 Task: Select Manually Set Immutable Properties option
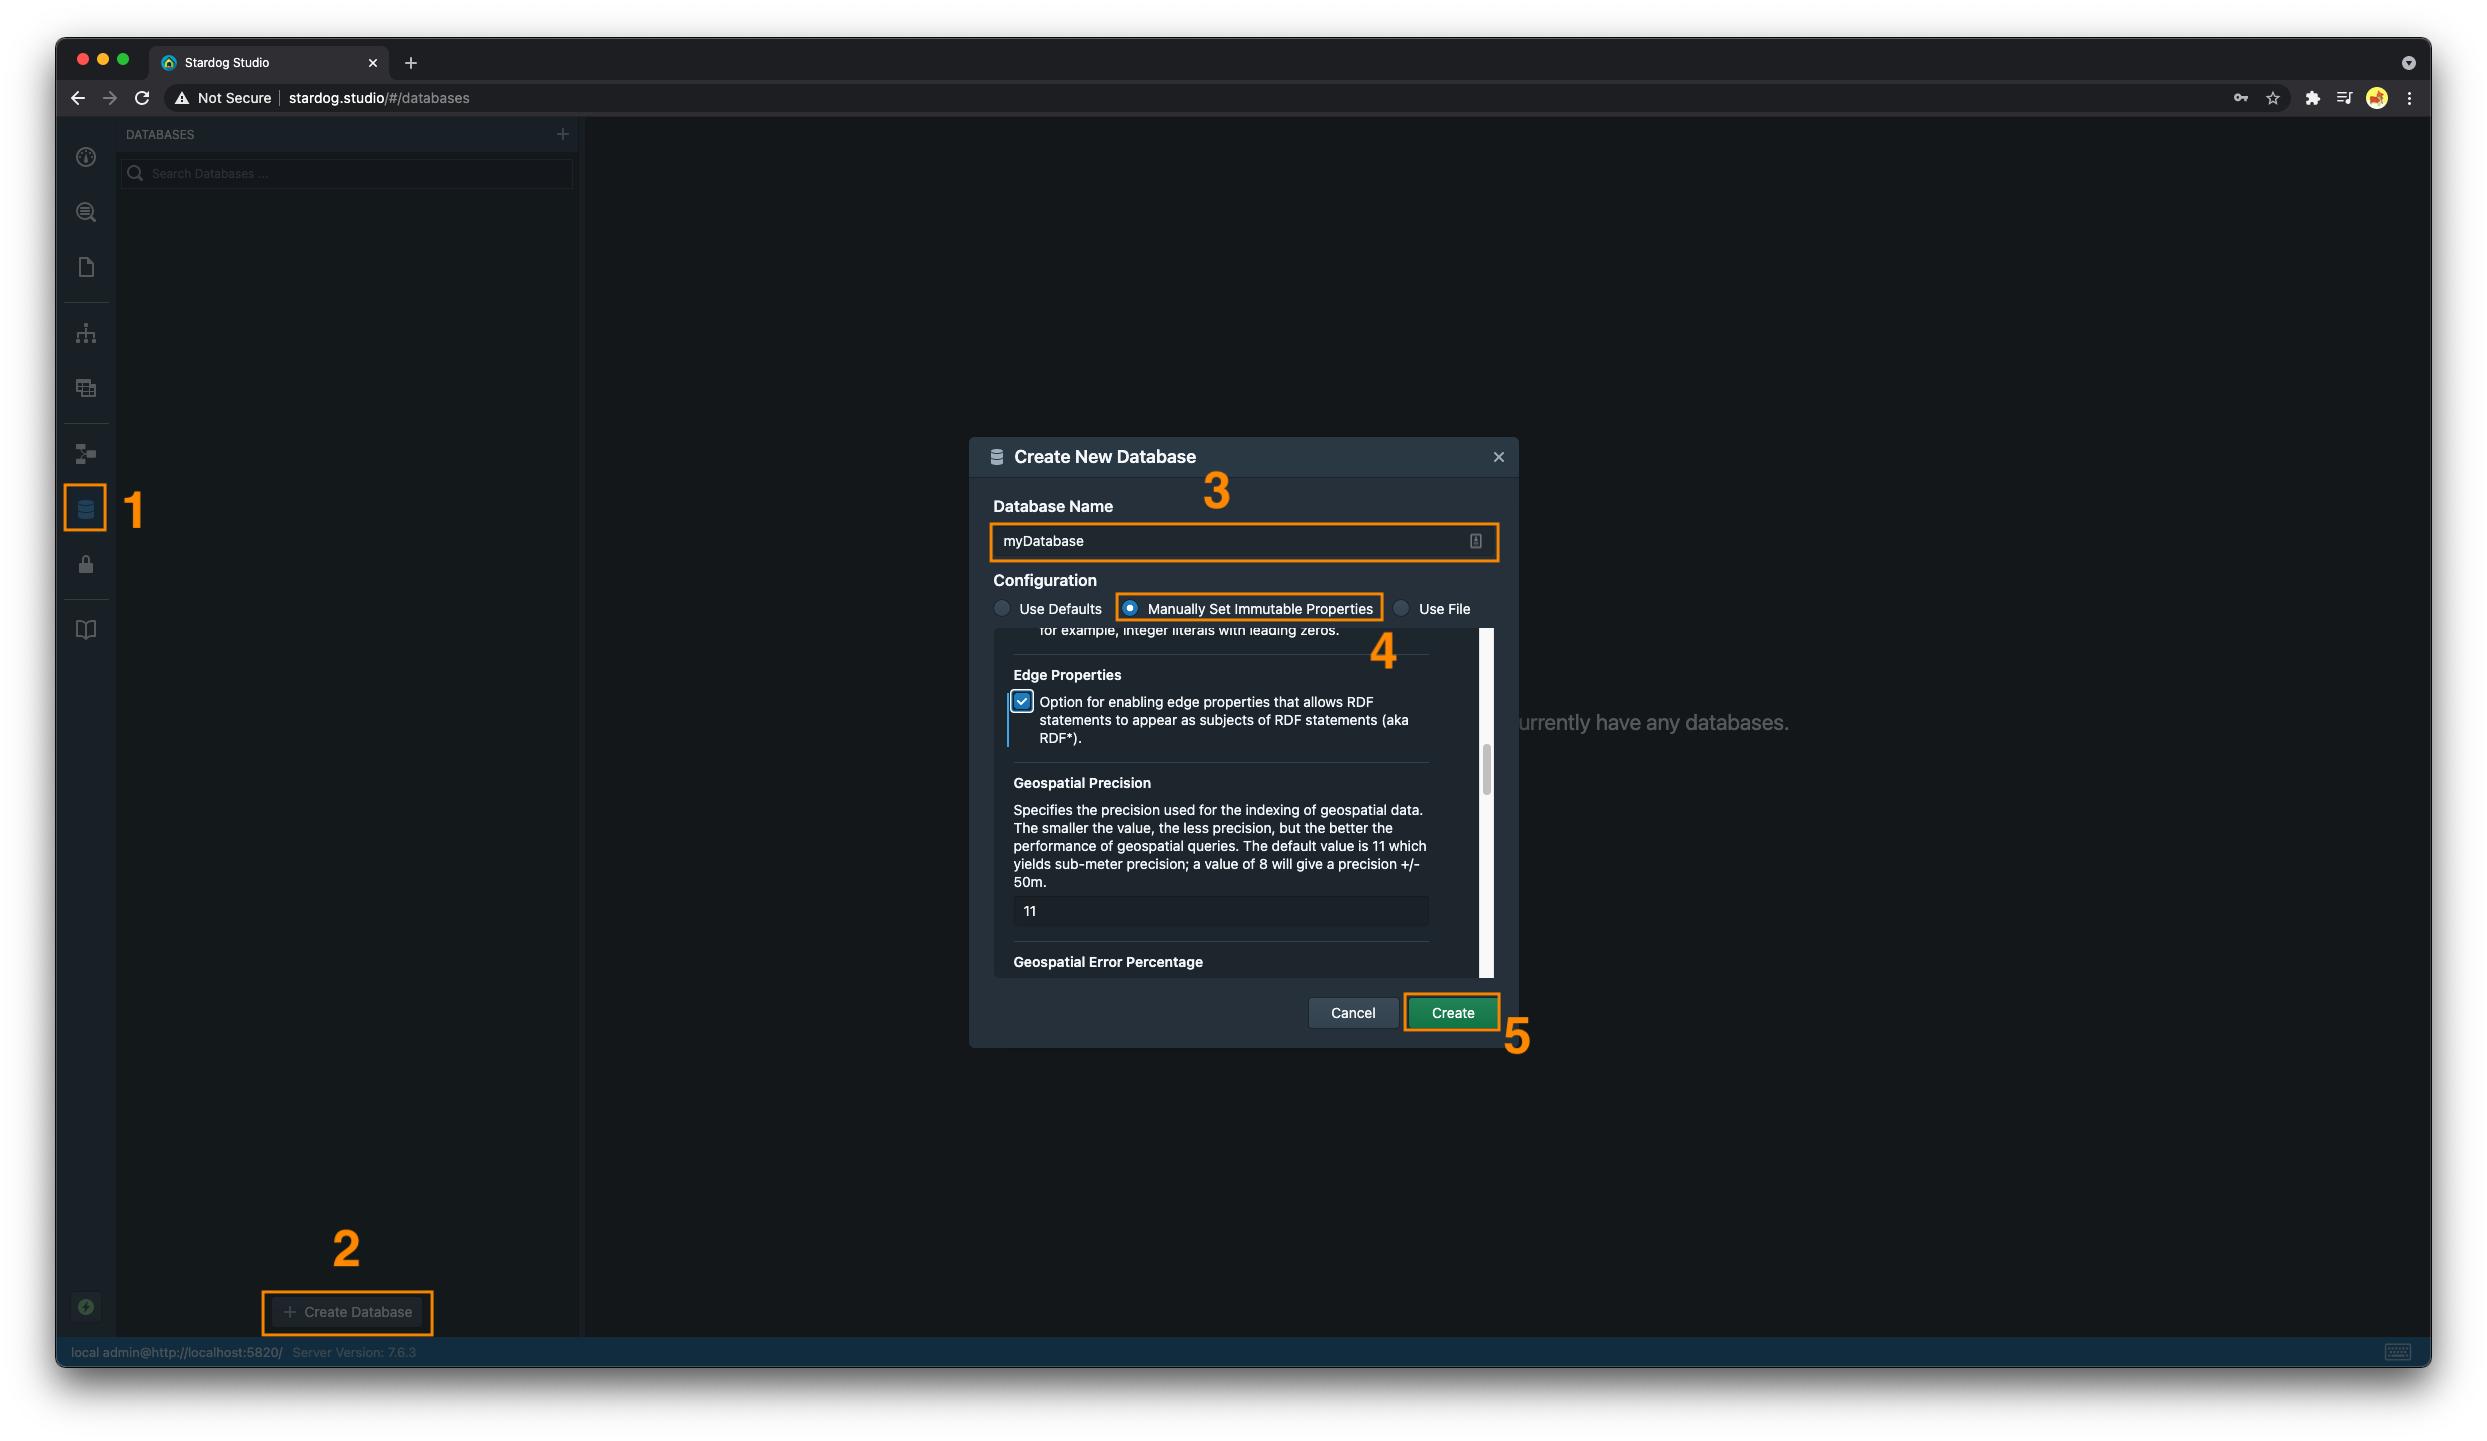click(x=1130, y=608)
